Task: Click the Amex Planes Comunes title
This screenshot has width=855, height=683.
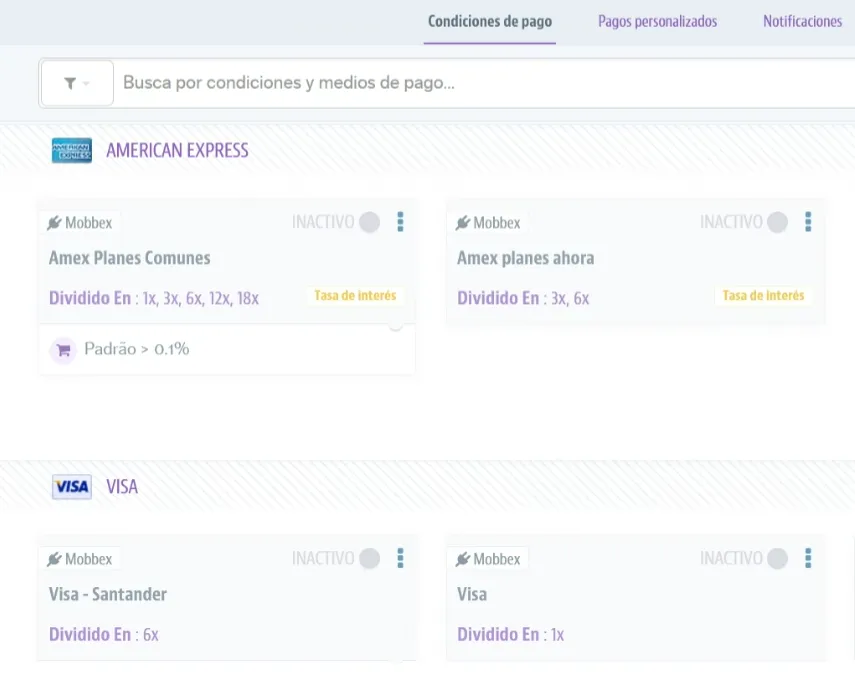Action: tap(129, 258)
